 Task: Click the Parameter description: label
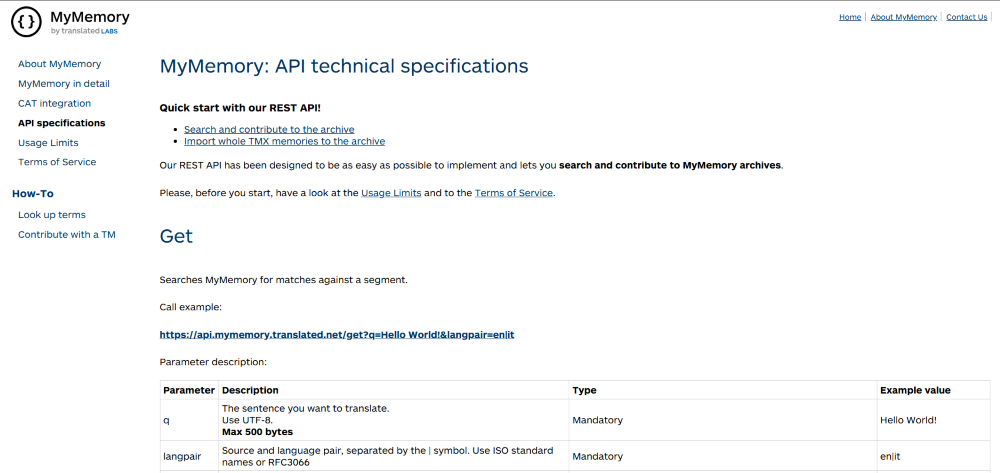click(x=213, y=362)
